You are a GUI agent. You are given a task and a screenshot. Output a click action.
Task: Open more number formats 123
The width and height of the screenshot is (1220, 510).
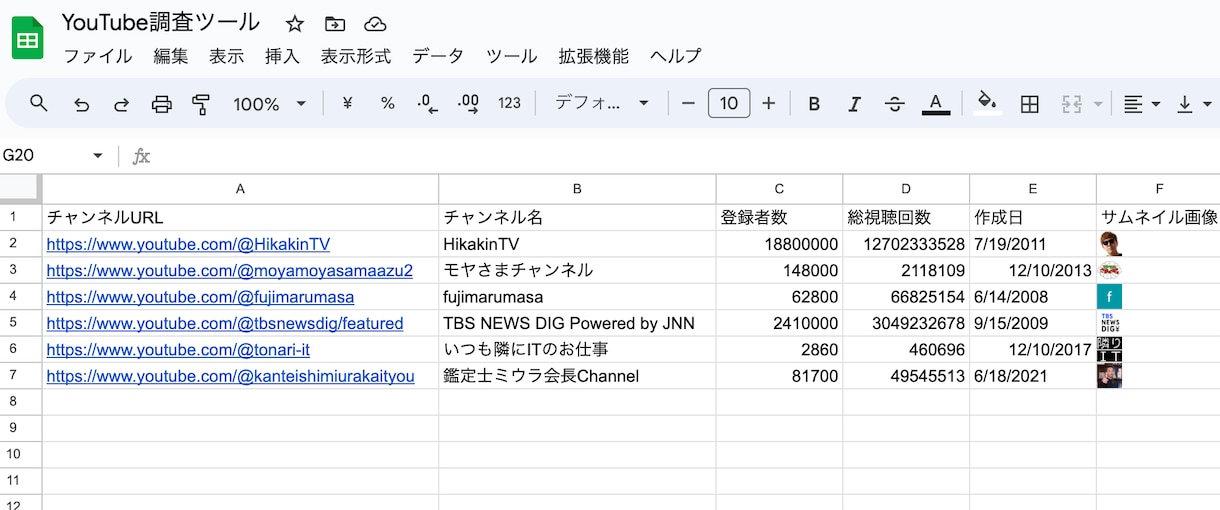510,104
